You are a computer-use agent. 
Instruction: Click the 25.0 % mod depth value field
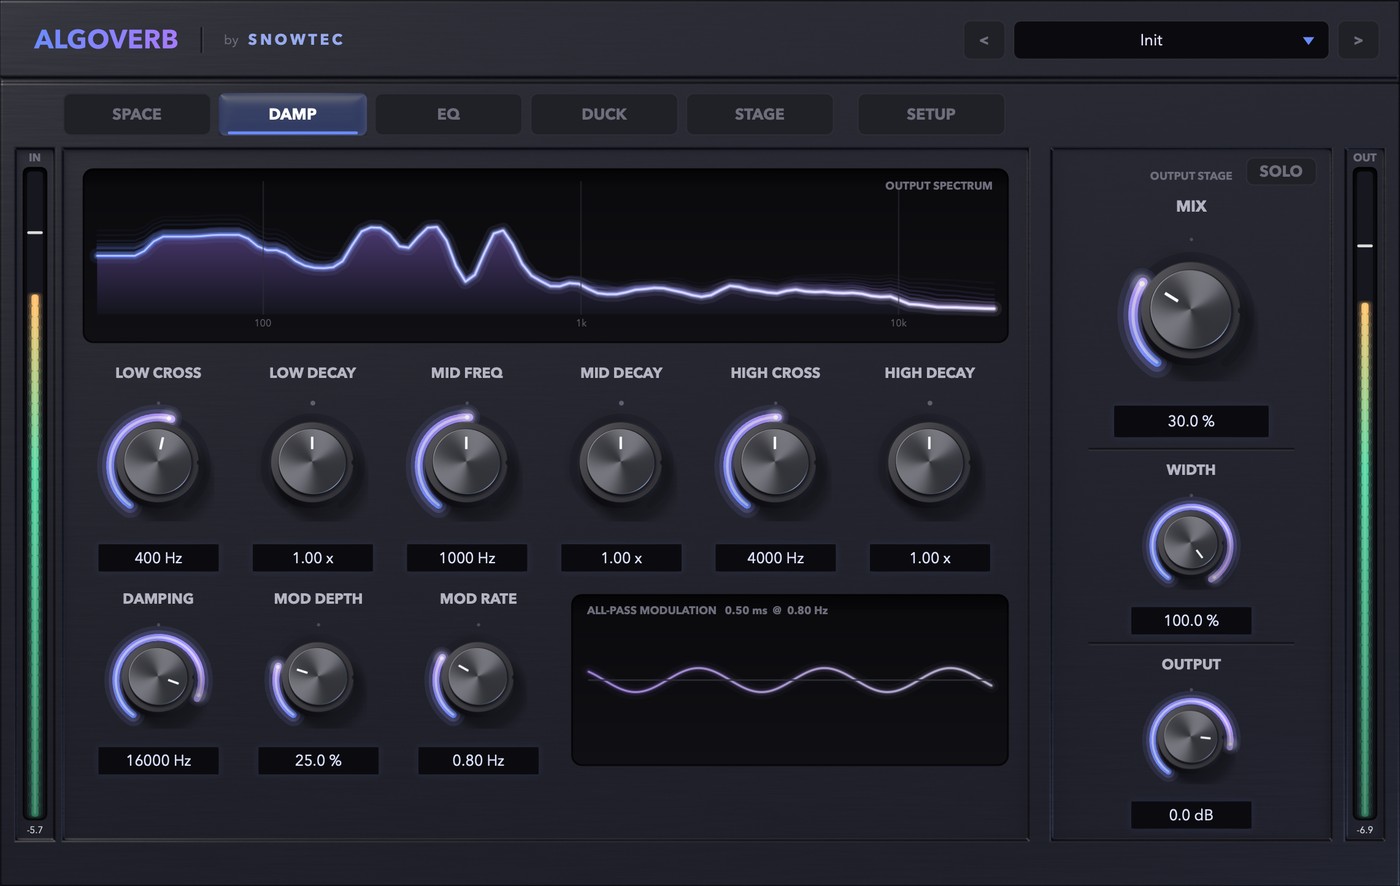[318, 760]
